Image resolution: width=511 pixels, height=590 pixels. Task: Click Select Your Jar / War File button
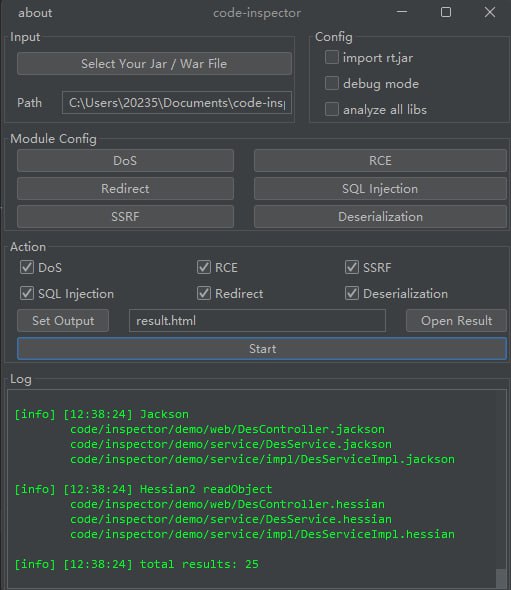[154, 64]
